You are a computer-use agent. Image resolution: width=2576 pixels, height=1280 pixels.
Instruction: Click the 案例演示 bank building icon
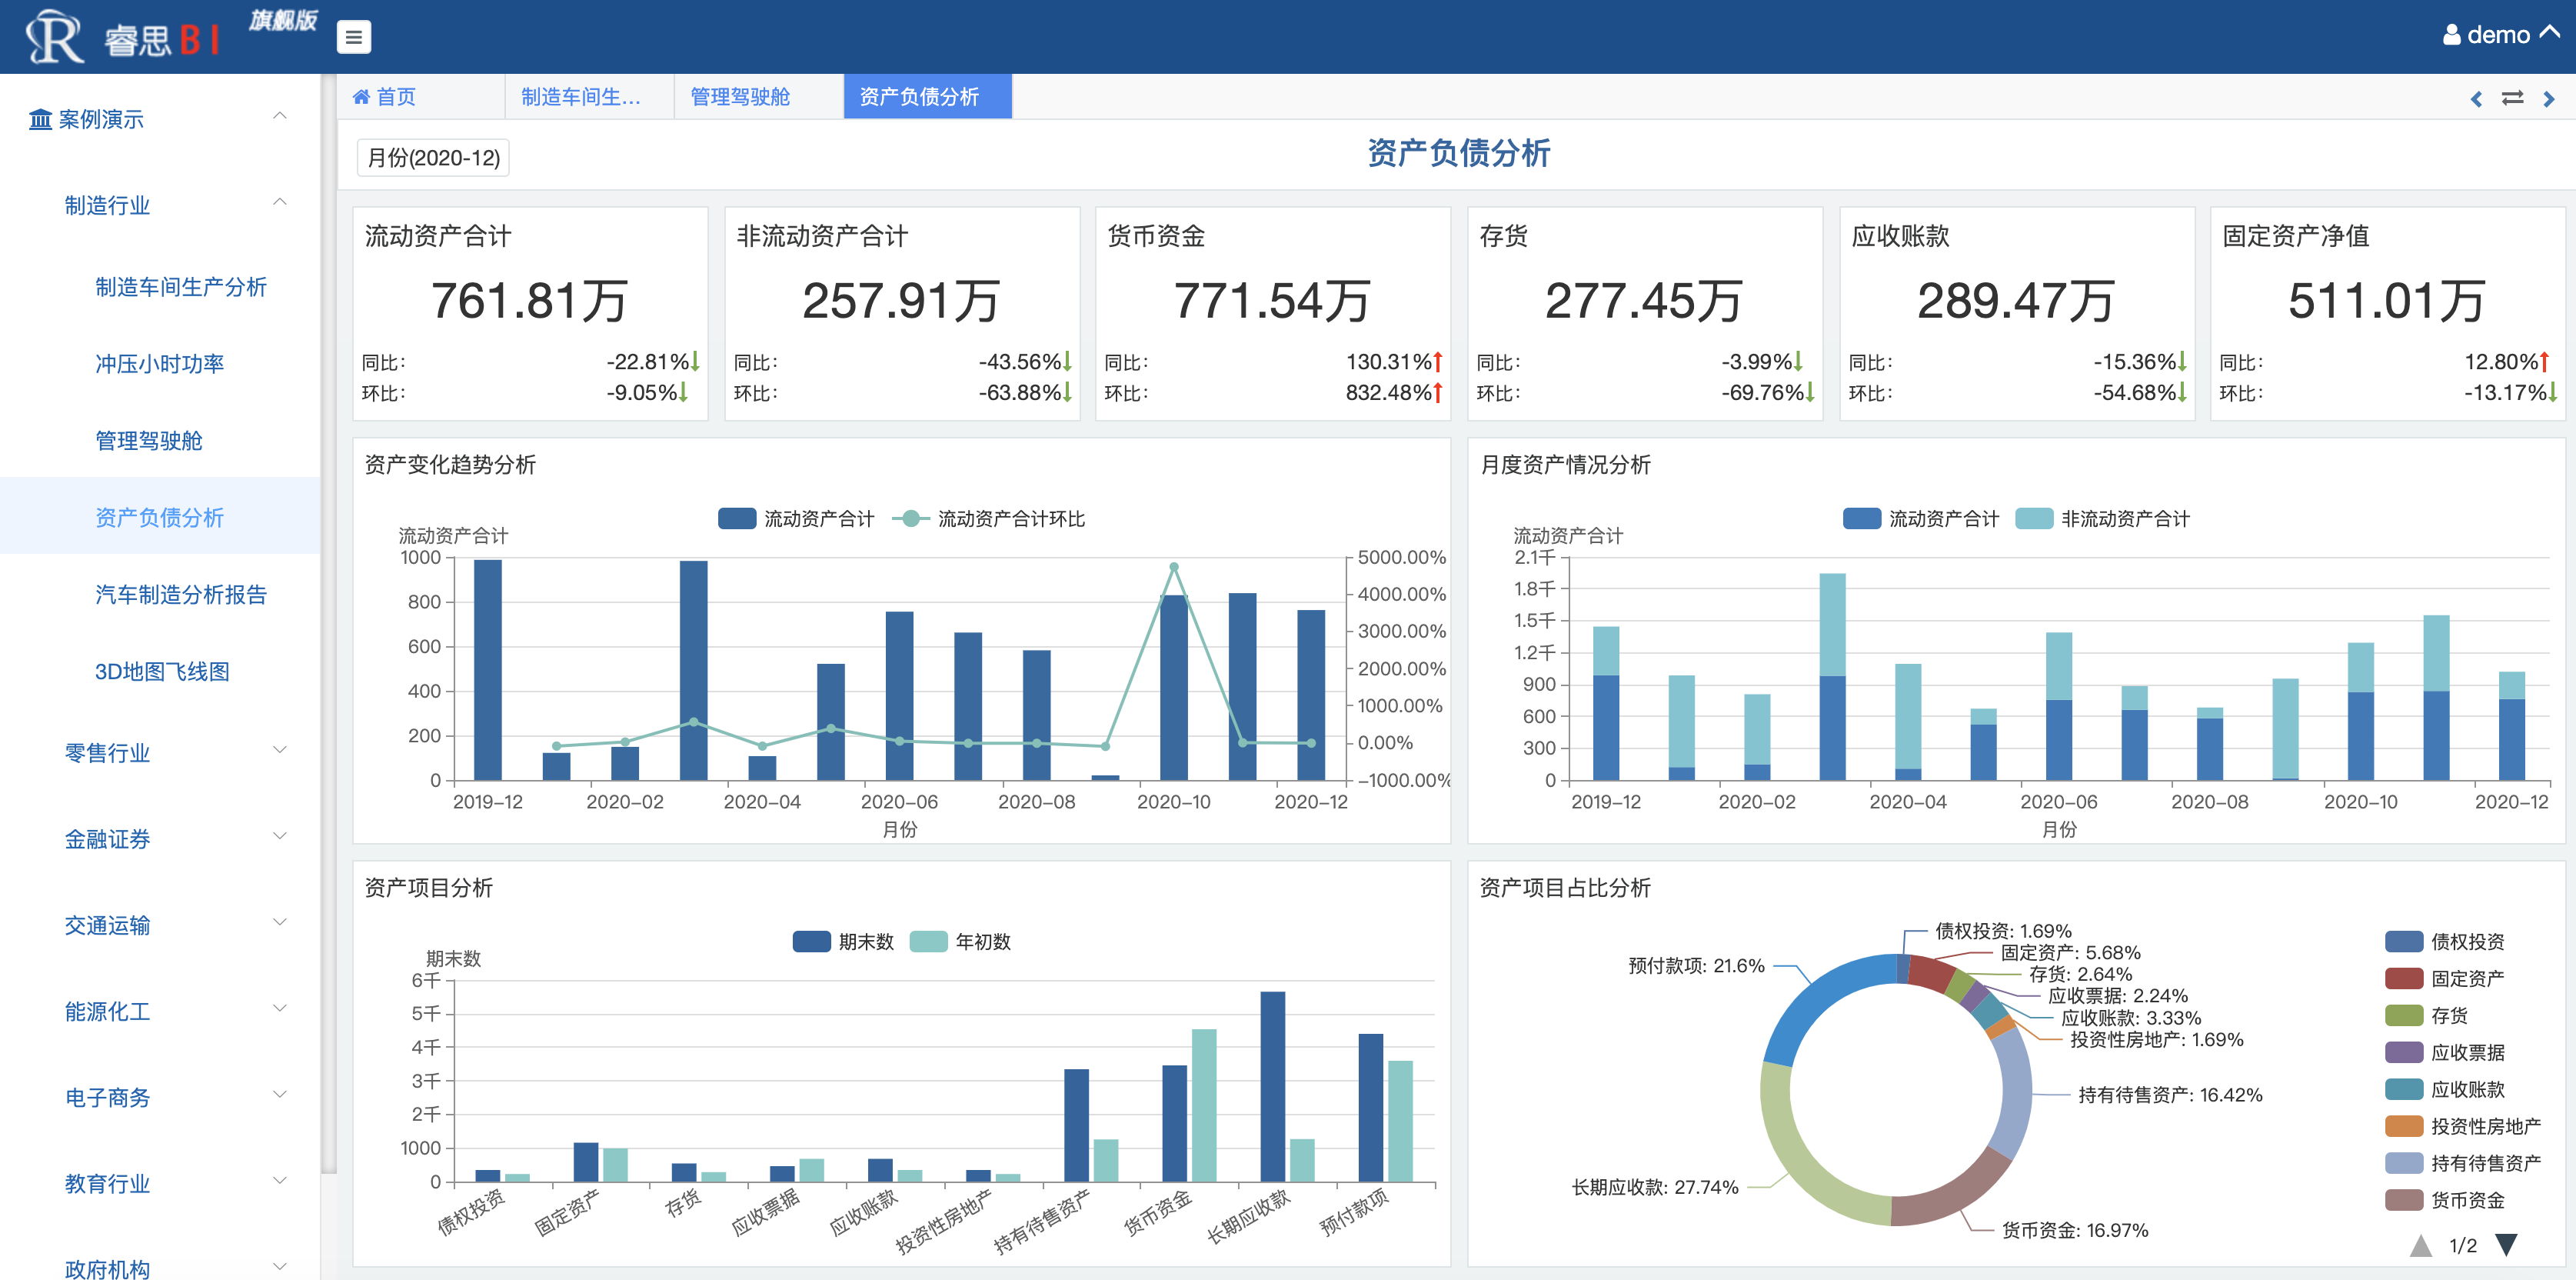pyautogui.click(x=40, y=120)
